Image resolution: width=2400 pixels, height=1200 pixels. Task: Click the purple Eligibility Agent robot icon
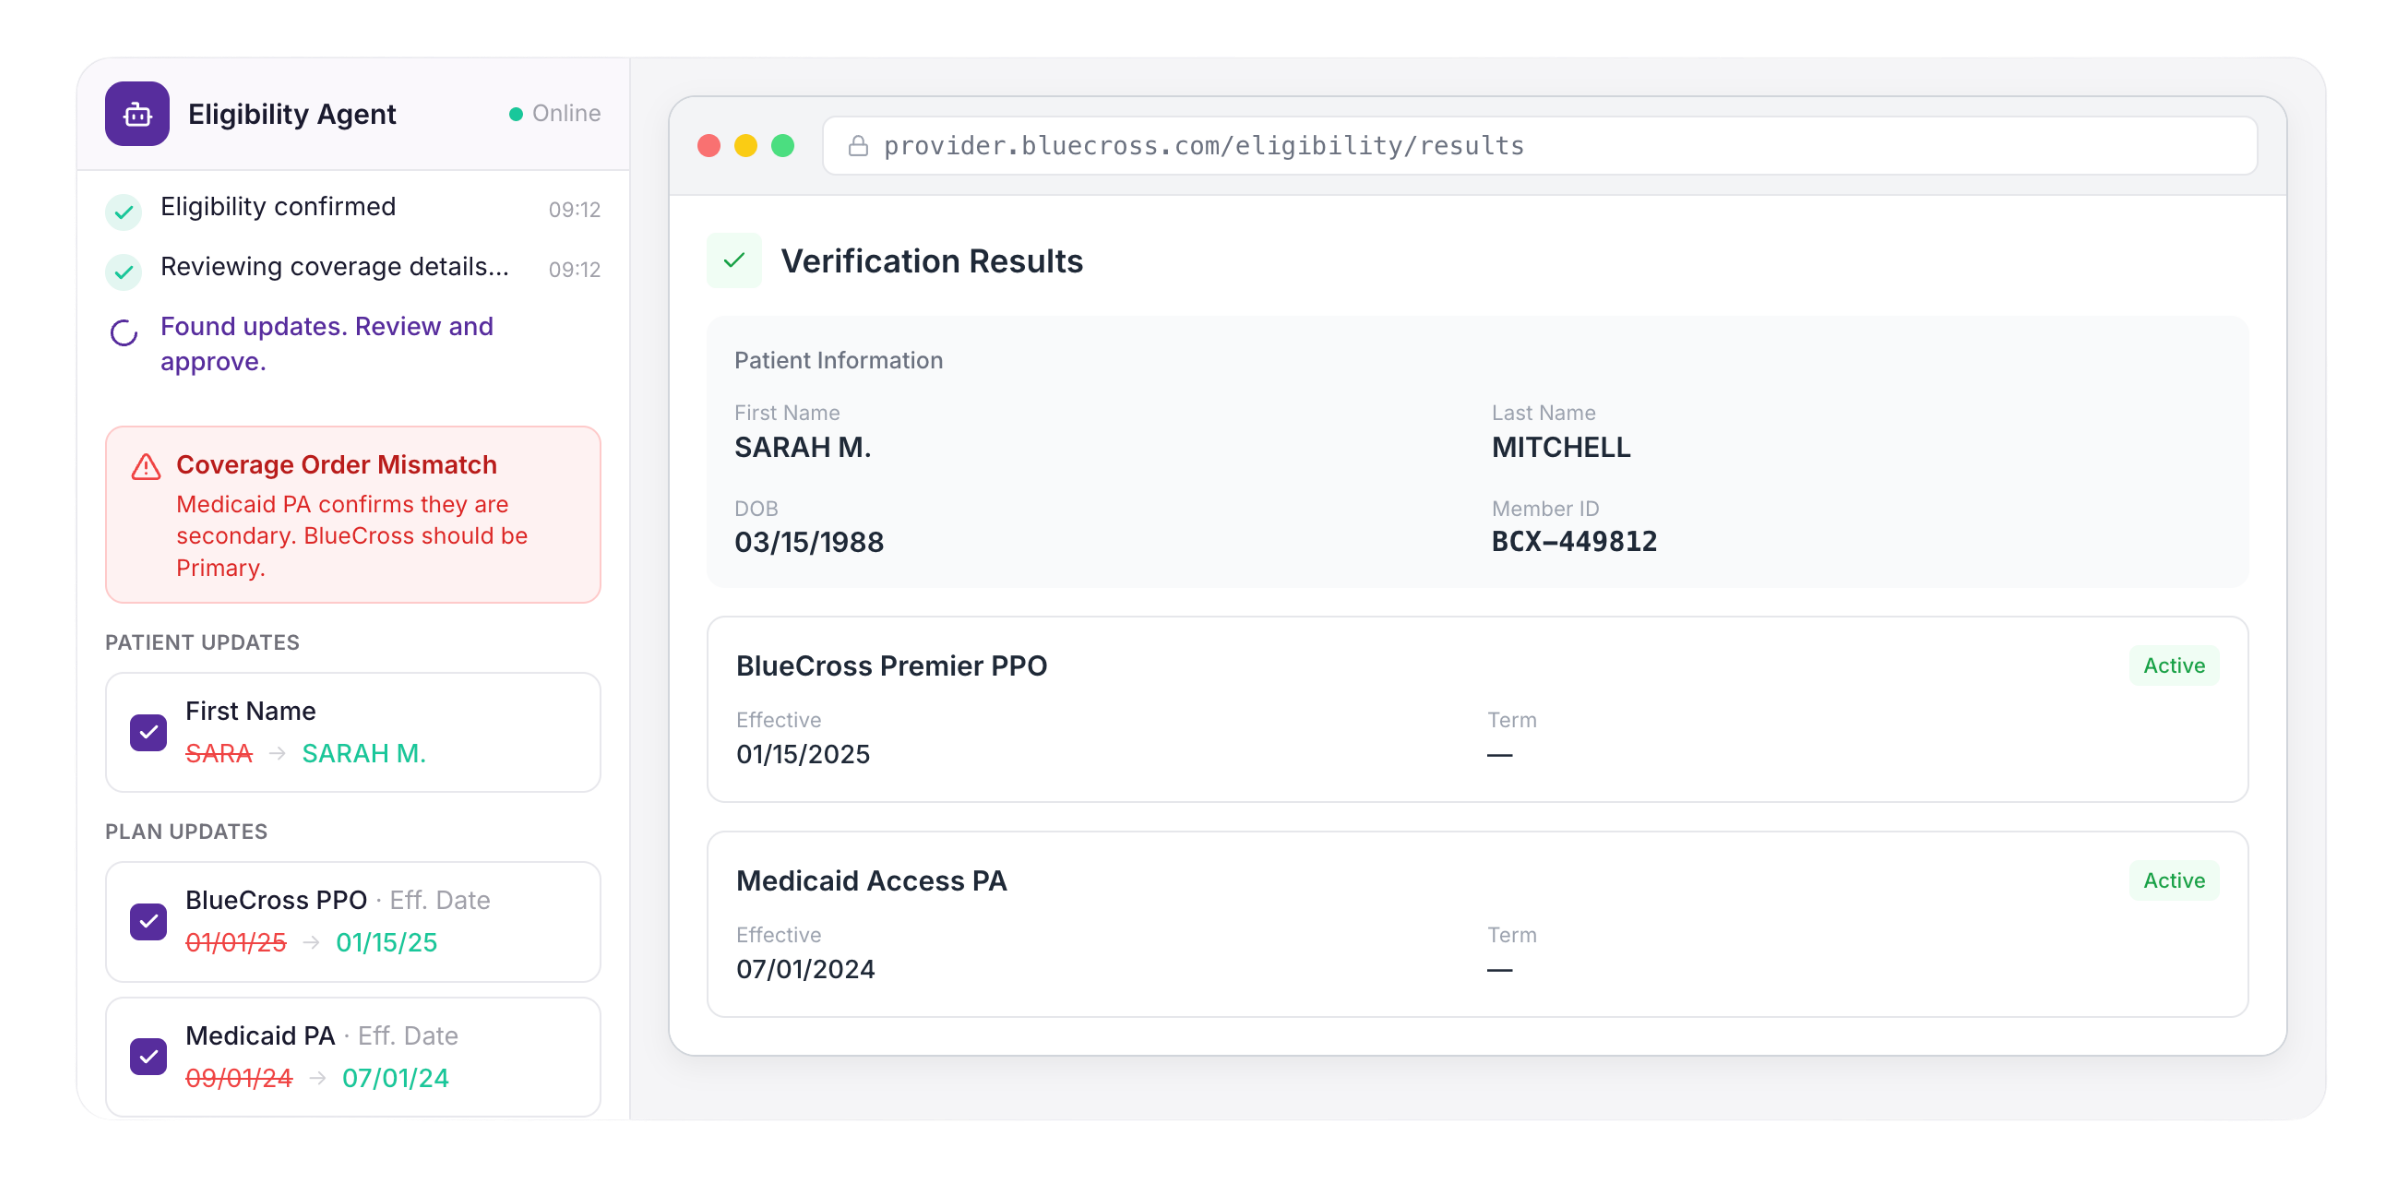pyautogui.click(x=137, y=114)
